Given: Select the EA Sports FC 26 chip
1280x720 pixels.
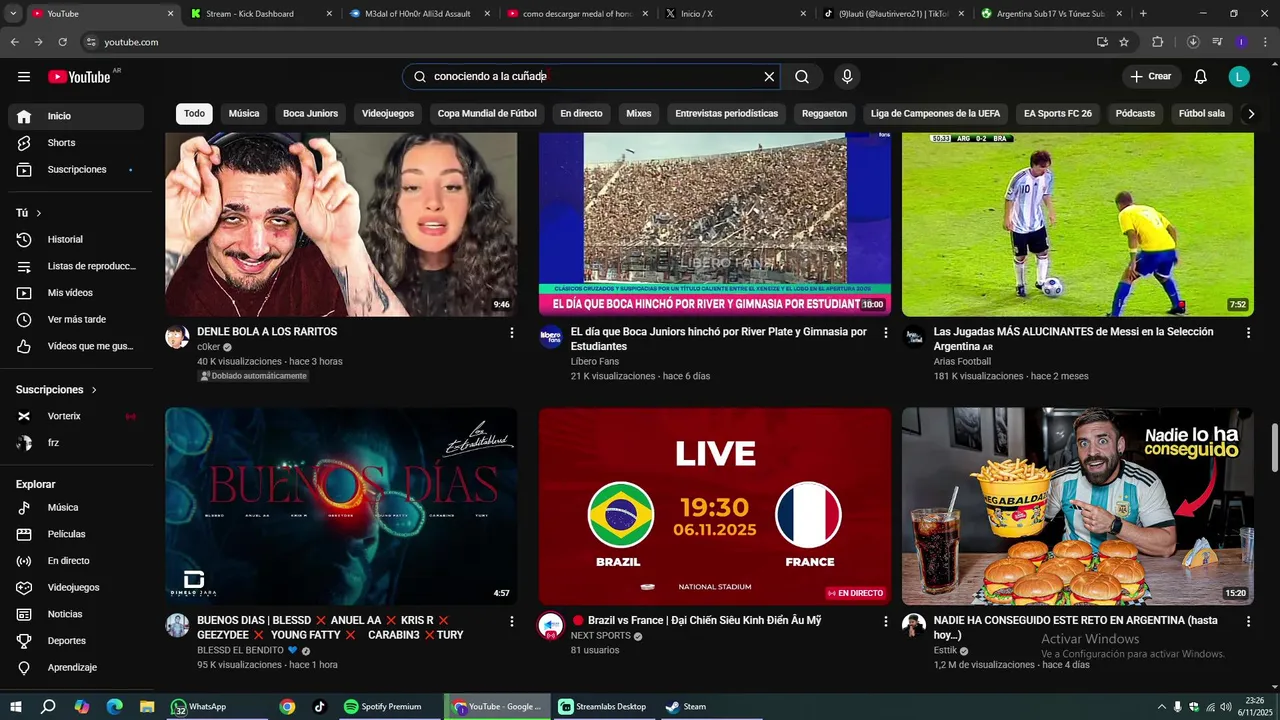Looking at the screenshot, I should point(1058,114).
